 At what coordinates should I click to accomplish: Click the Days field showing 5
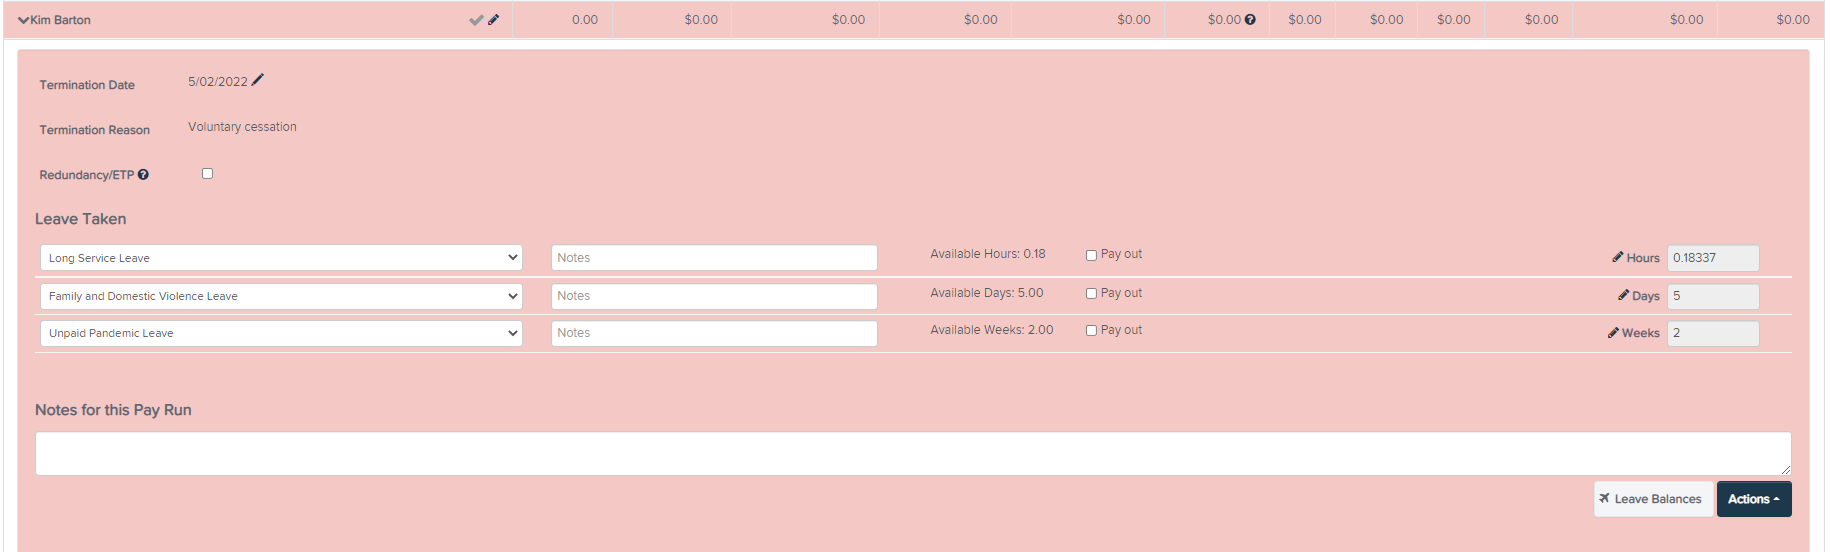(1713, 296)
